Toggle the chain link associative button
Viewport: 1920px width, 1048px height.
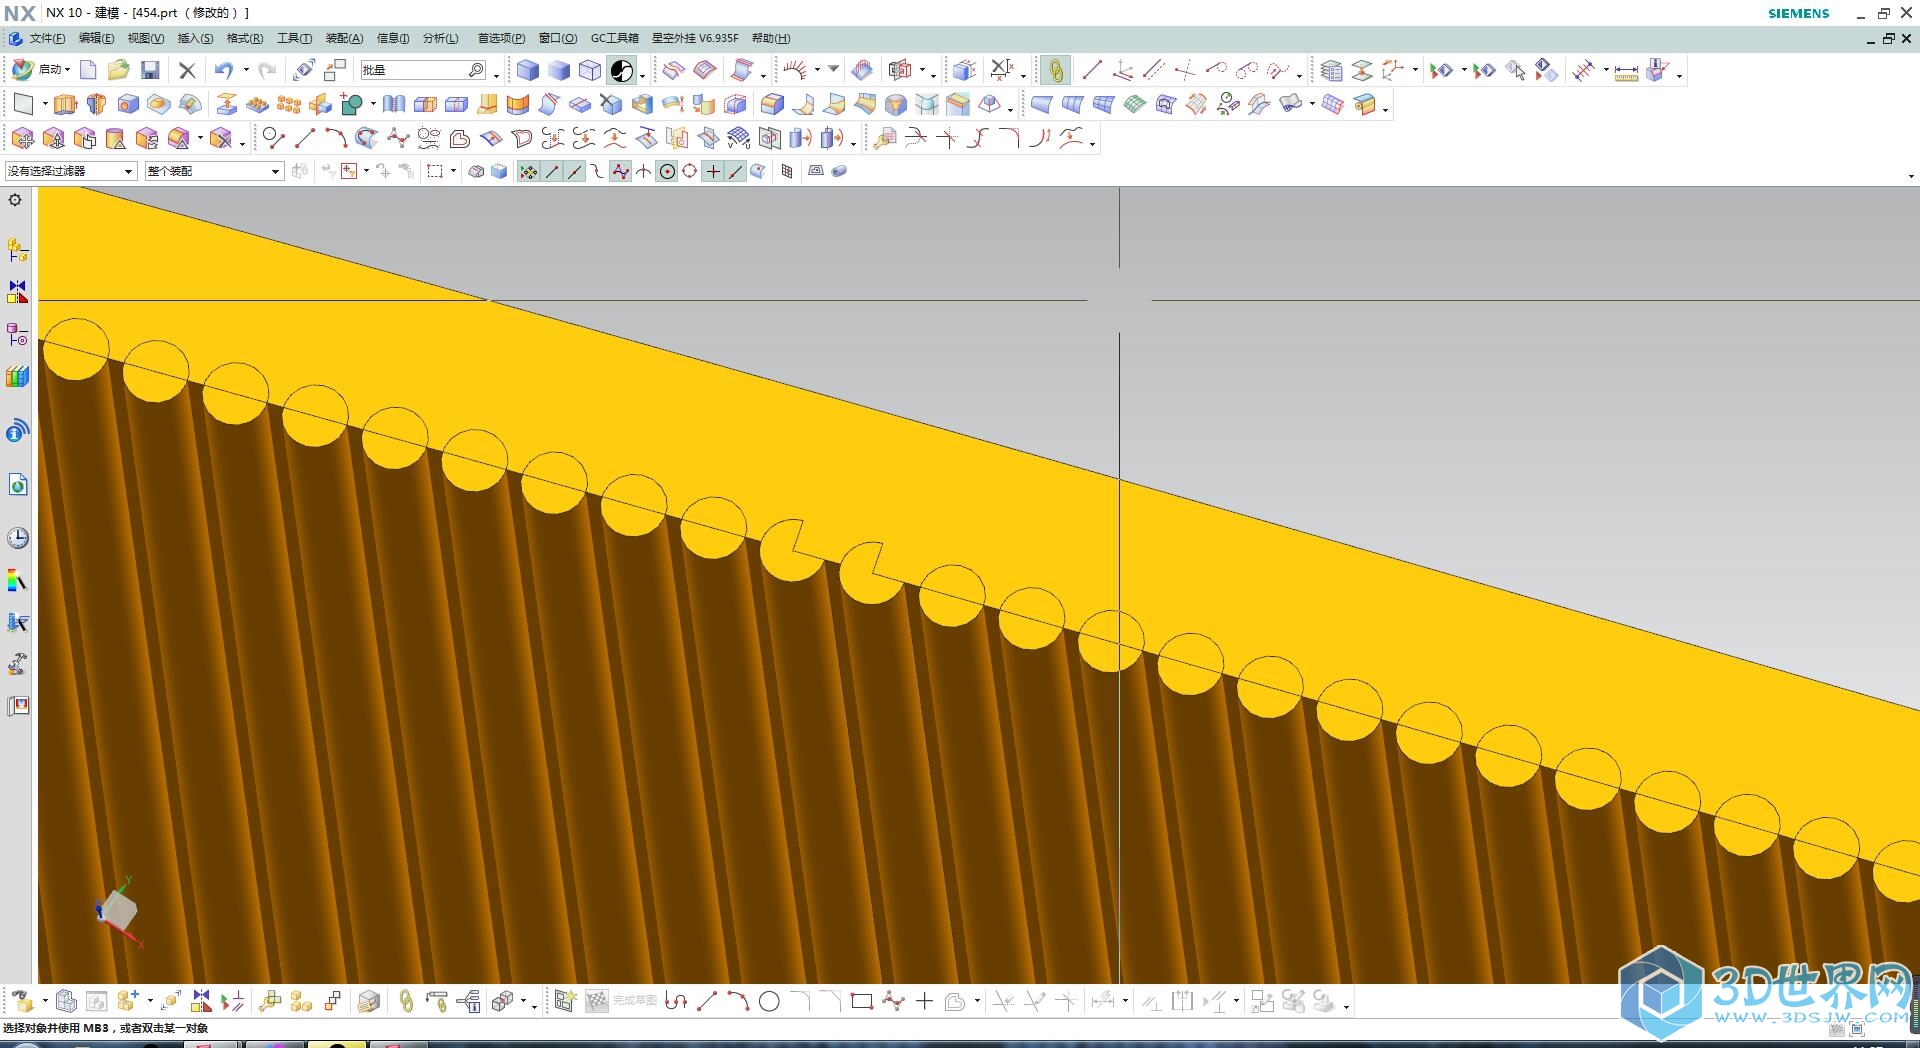(1055, 70)
